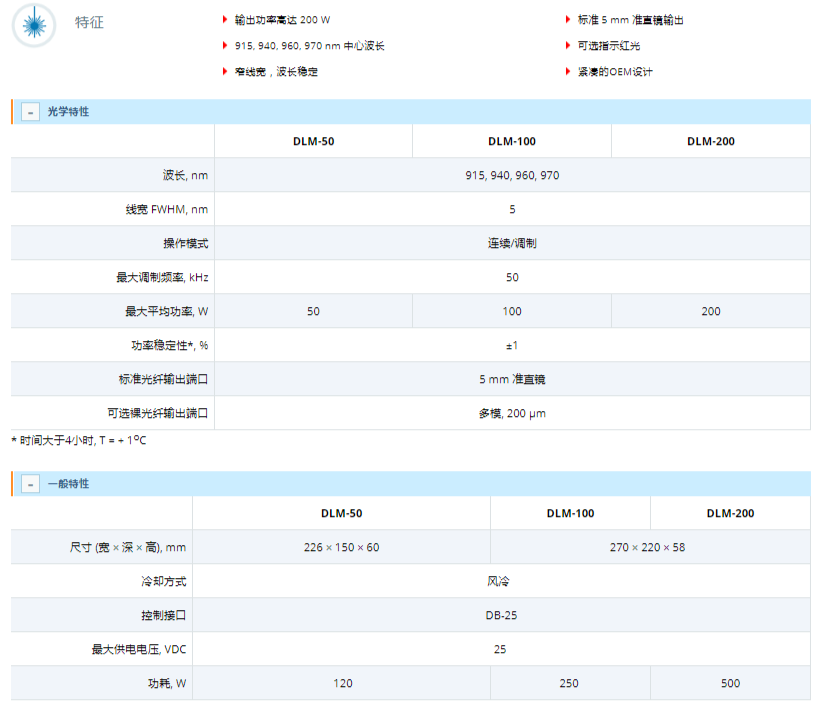
Task: Click dimensions 270 × 220 × 58
Action: [x=647, y=547]
